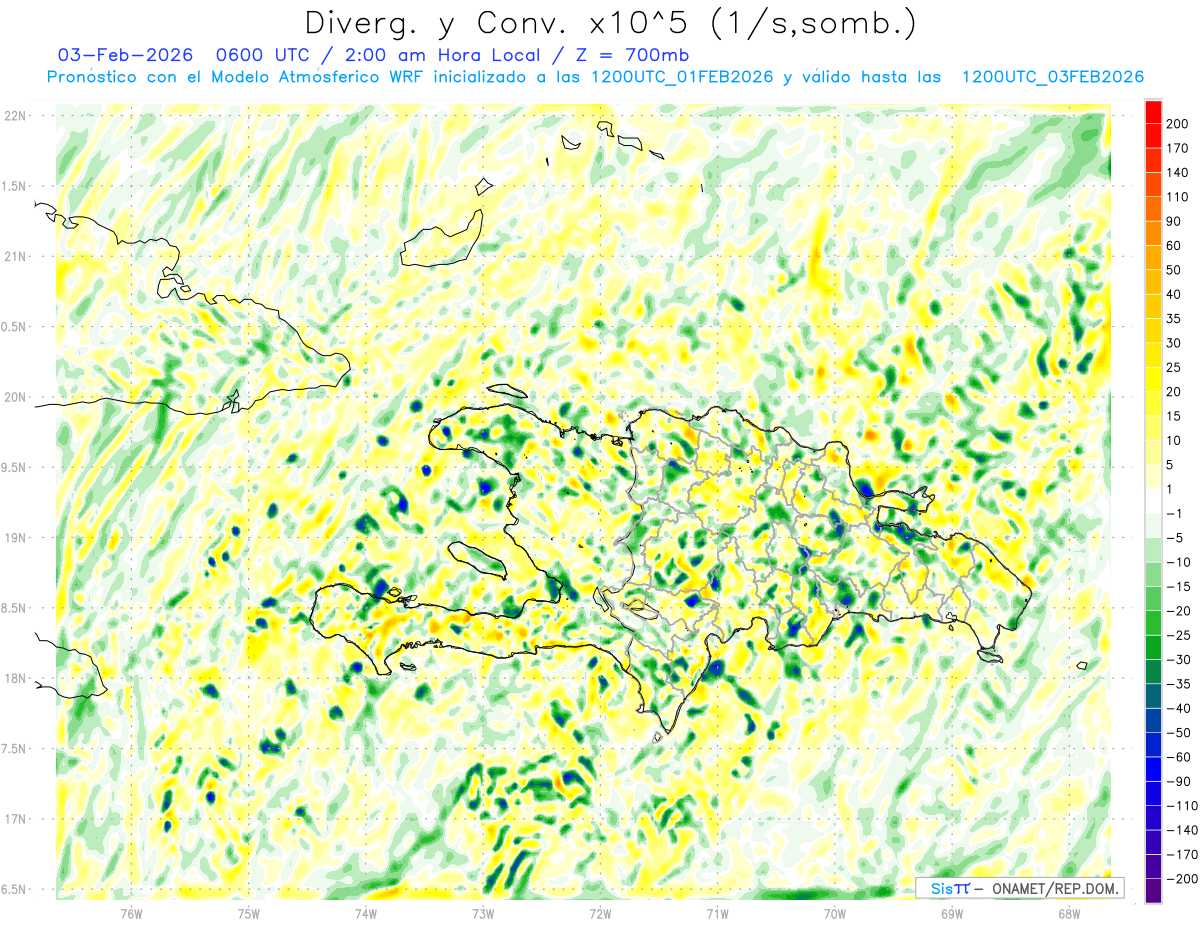This screenshot has width=1200, height=927.
Task: Click the "1.5N" latitude label
Action: 15,186
